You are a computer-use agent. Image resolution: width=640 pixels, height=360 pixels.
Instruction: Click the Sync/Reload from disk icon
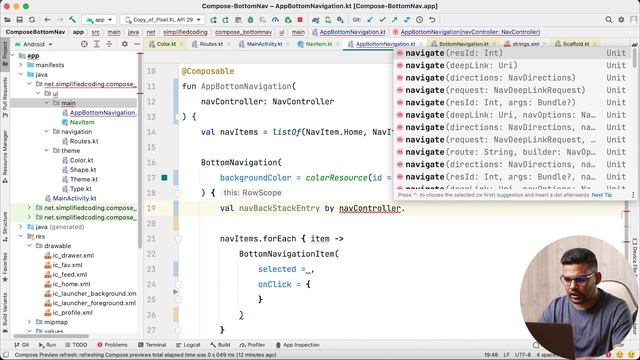32,20
